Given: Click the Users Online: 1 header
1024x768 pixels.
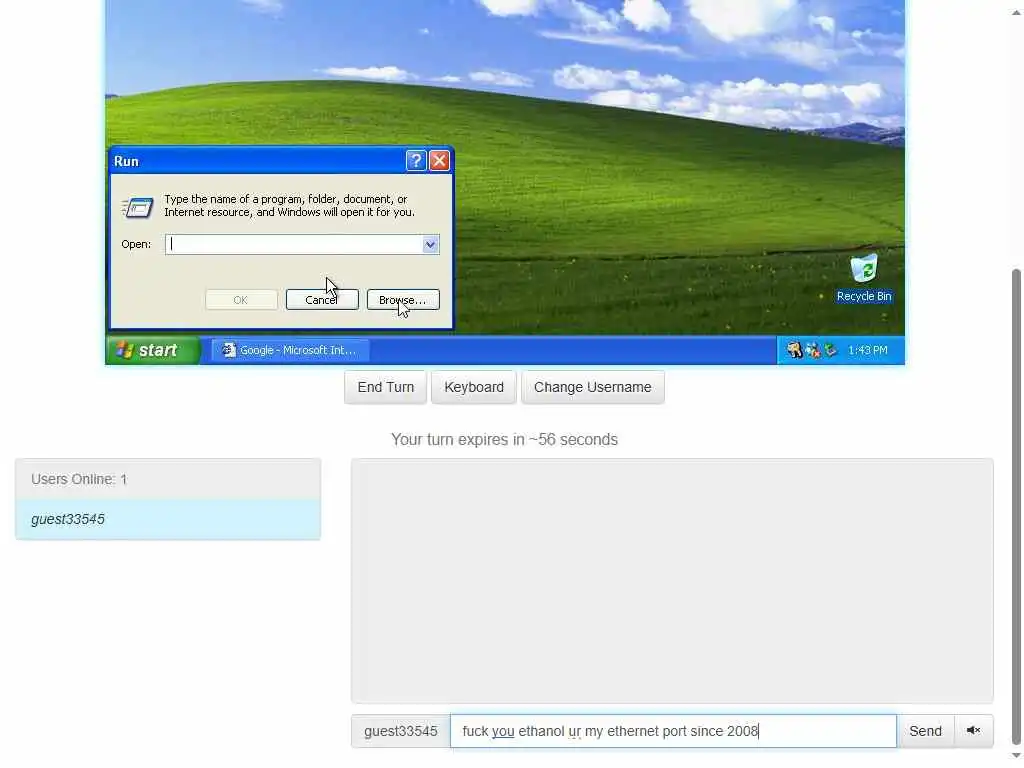Looking at the screenshot, I should click(168, 479).
